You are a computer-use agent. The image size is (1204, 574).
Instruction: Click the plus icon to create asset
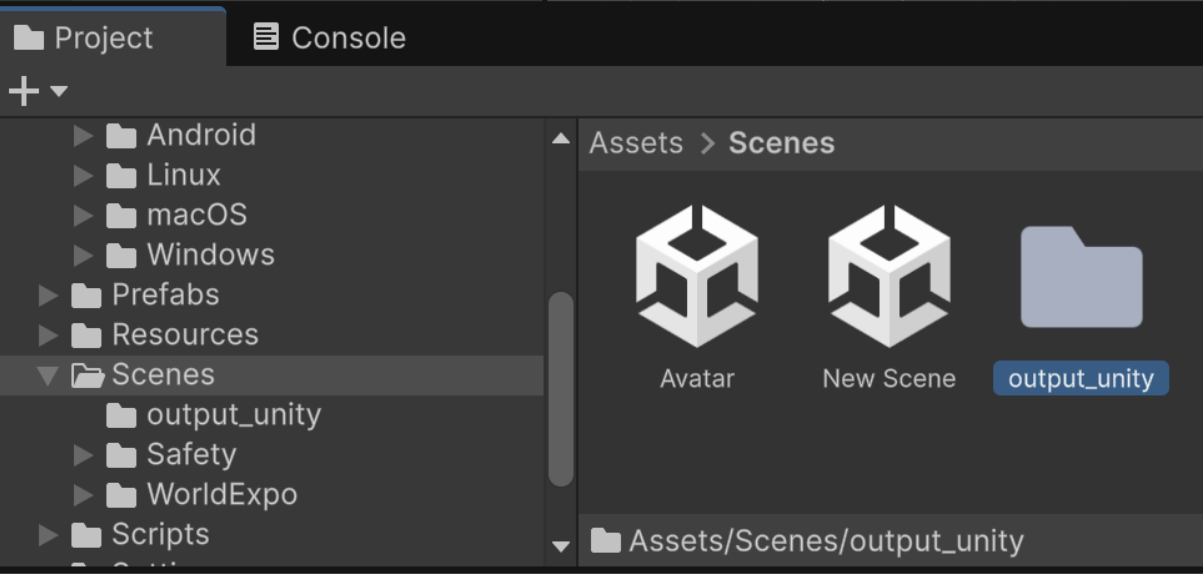pyautogui.click(x=23, y=92)
